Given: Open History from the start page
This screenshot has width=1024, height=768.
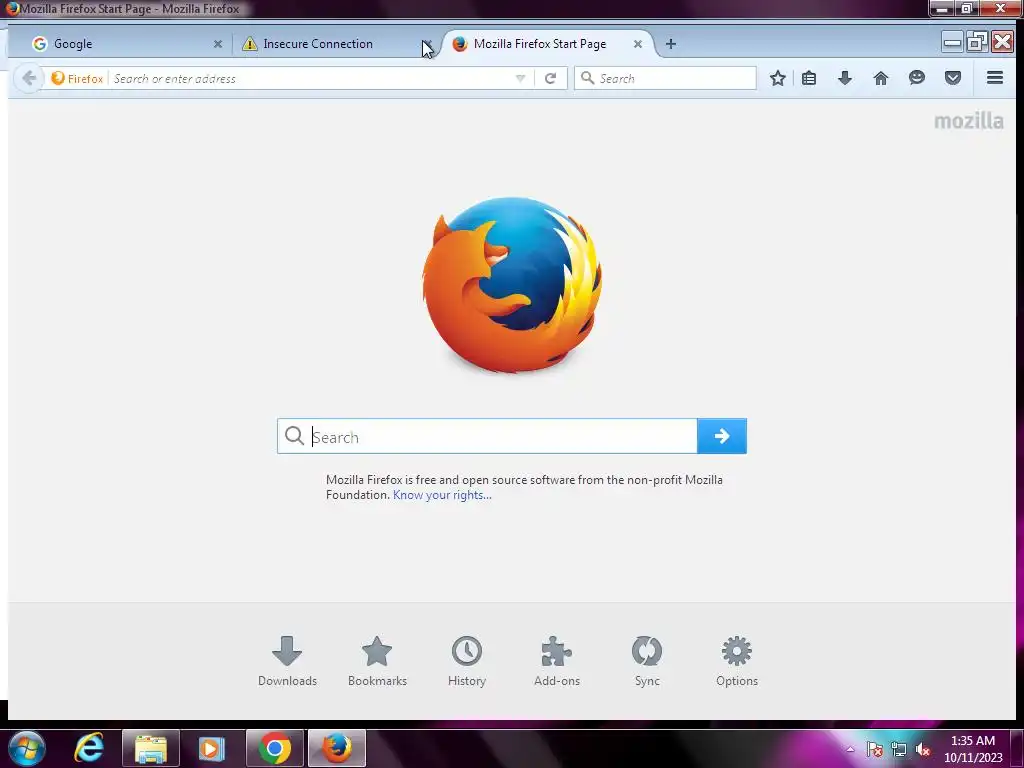Looking at the screenshot, I should pyautogui.click(x=467, y=661).
